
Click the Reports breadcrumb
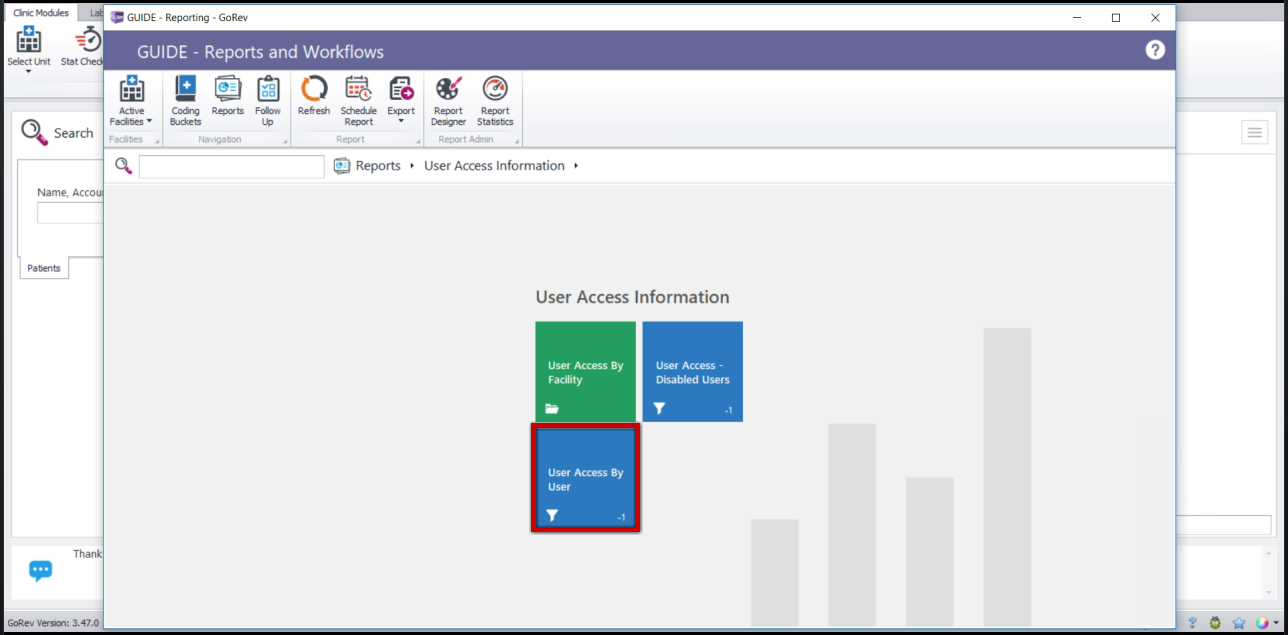tap(378, 166)
